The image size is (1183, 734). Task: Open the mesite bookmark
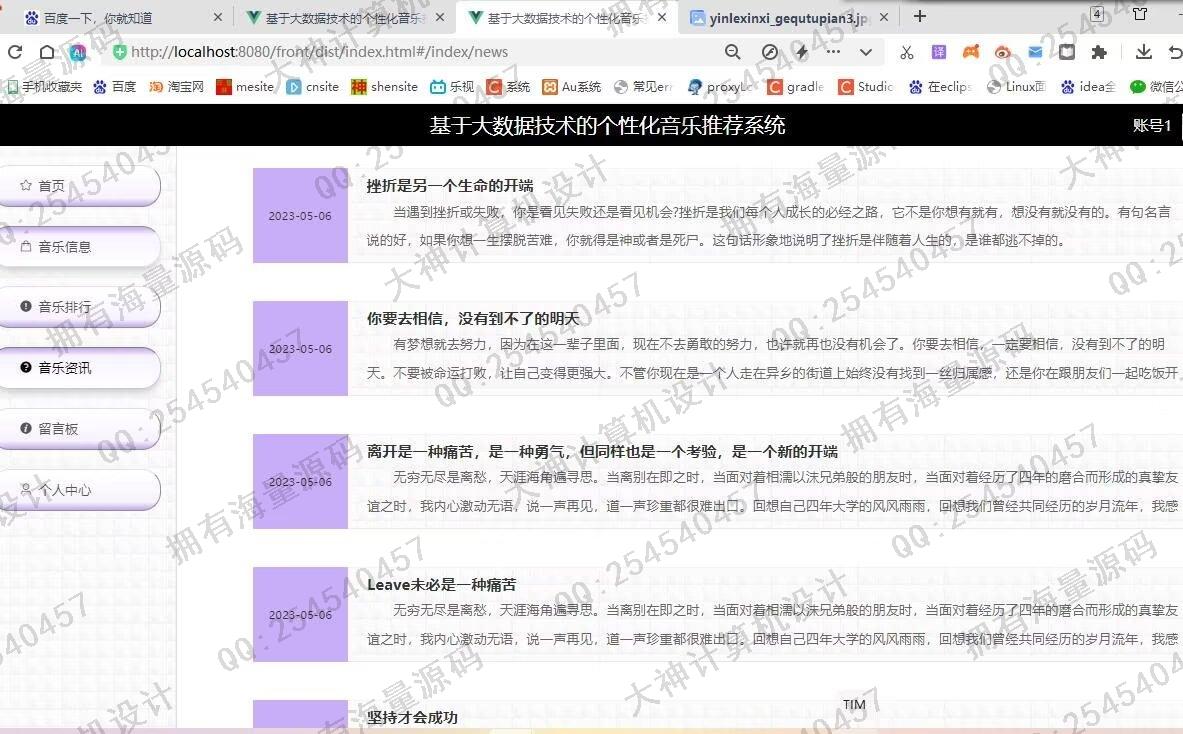point(245,87)
